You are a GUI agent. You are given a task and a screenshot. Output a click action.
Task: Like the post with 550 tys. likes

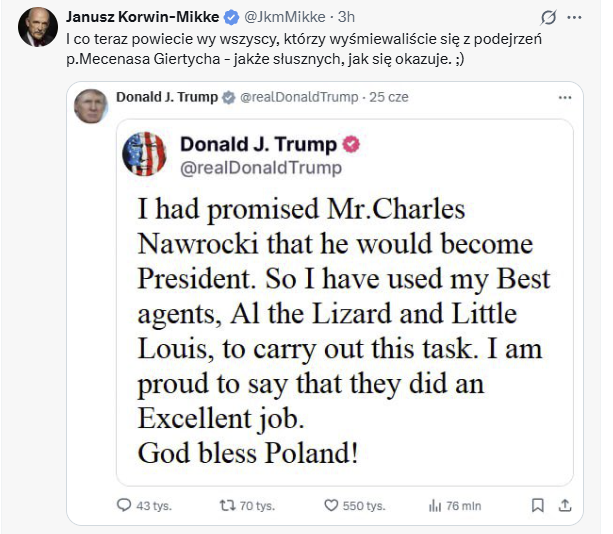click(330, 505)
